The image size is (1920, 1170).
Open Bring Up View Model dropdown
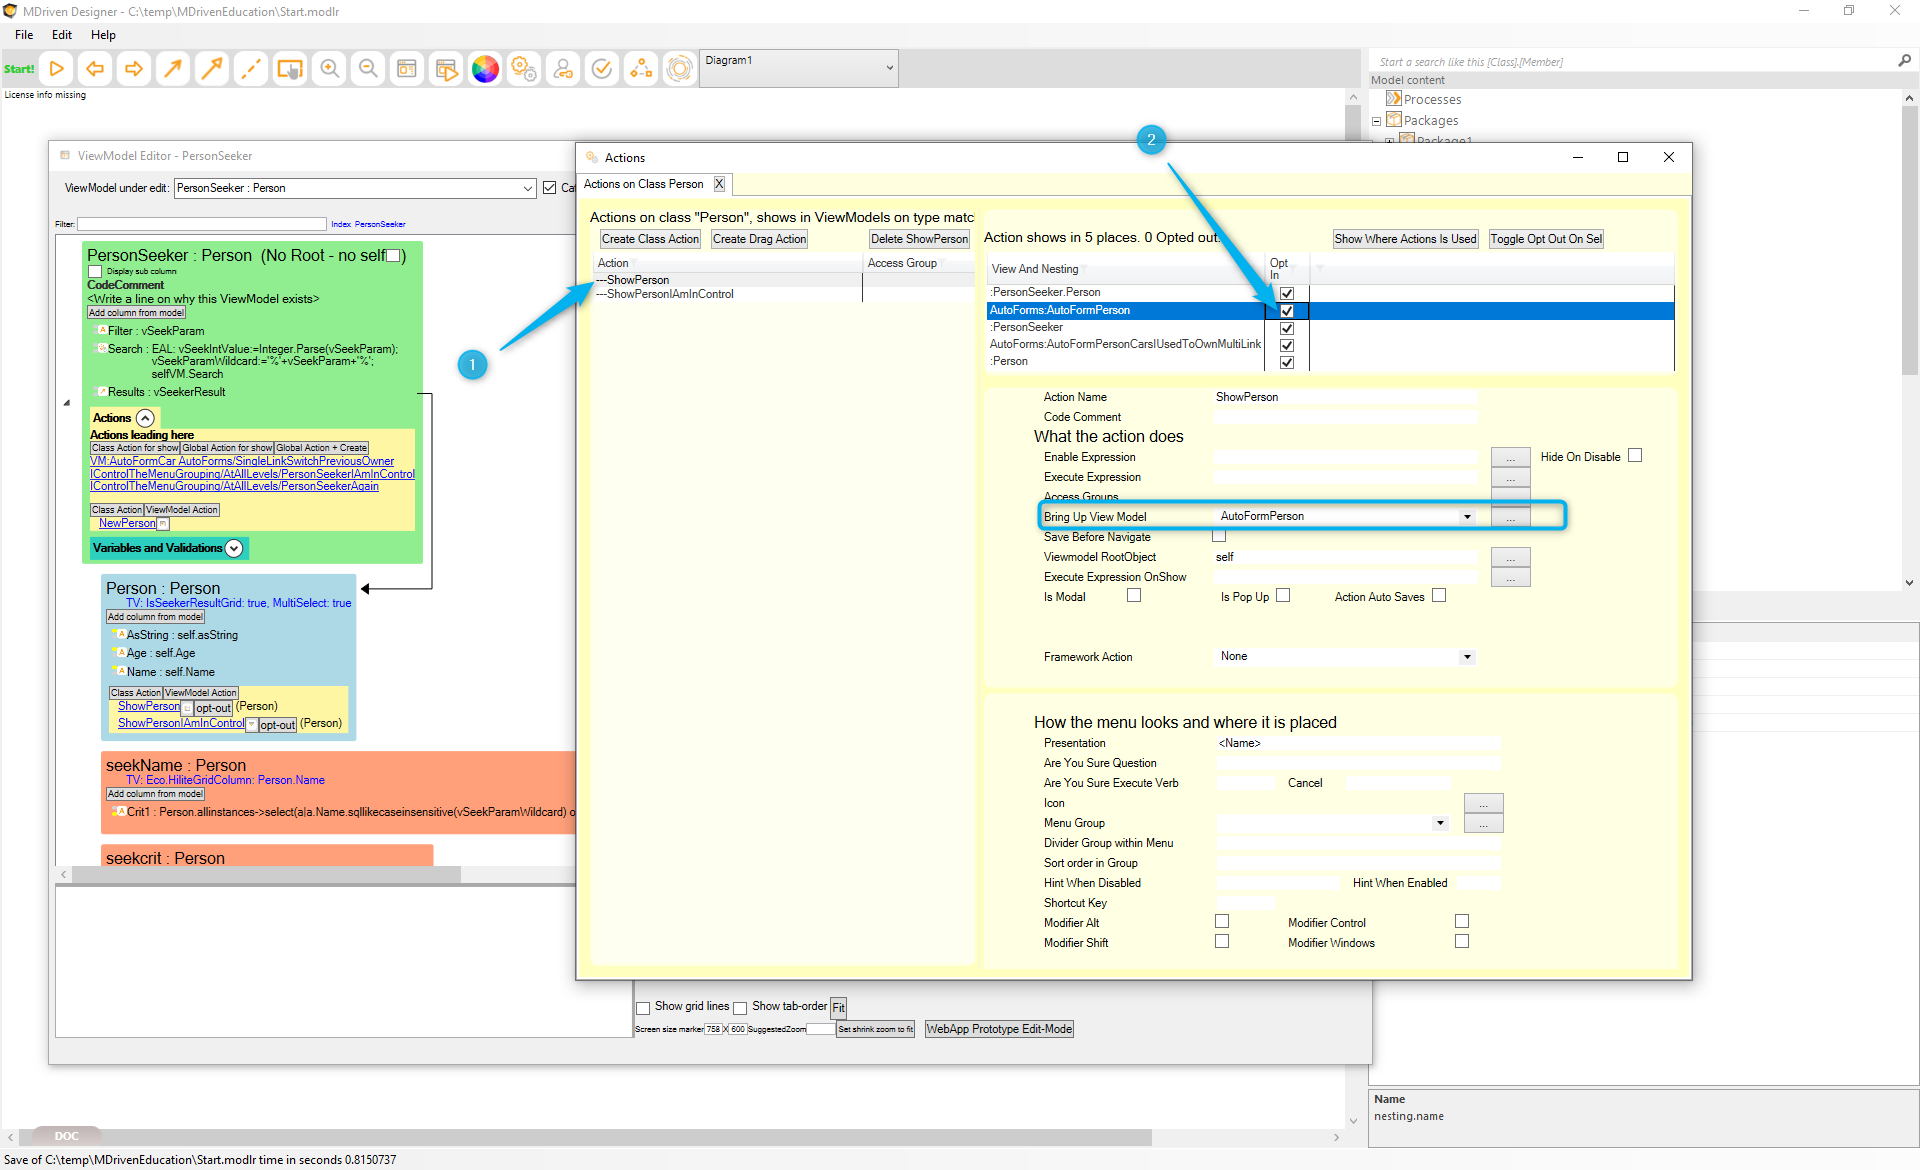(x=1467, y=517)
